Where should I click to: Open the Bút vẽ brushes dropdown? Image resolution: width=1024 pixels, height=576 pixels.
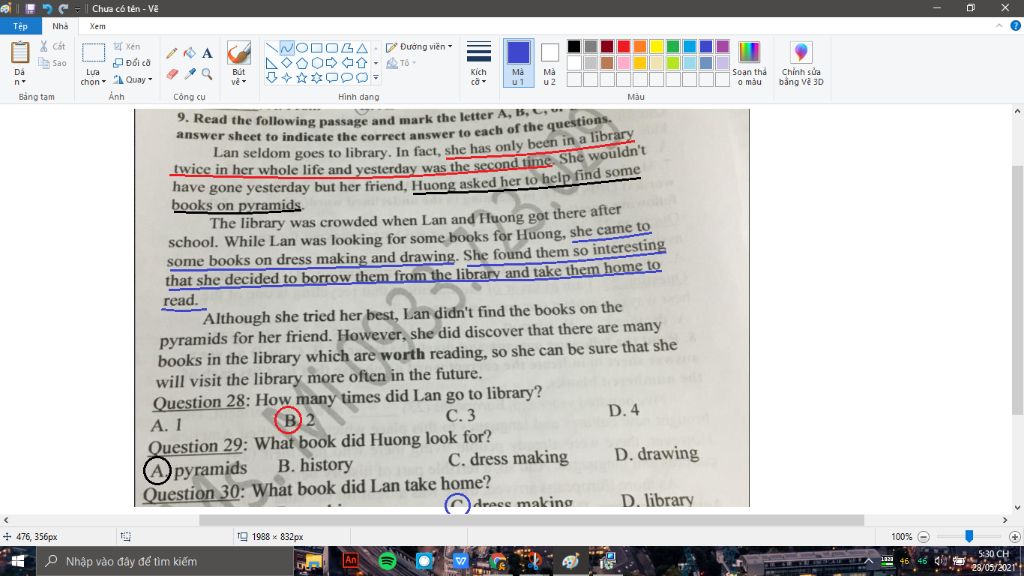tap(239, 77)
